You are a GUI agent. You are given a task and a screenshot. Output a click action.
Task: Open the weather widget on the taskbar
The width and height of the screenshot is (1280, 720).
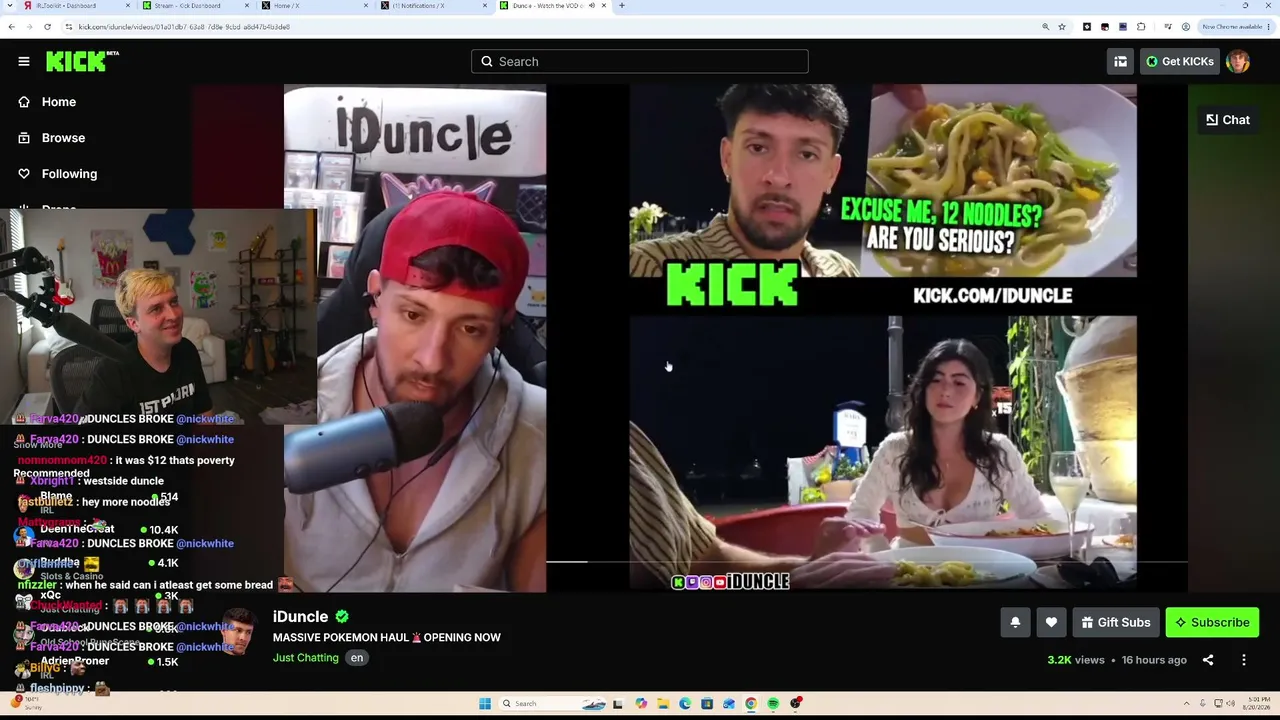(25, 704)
